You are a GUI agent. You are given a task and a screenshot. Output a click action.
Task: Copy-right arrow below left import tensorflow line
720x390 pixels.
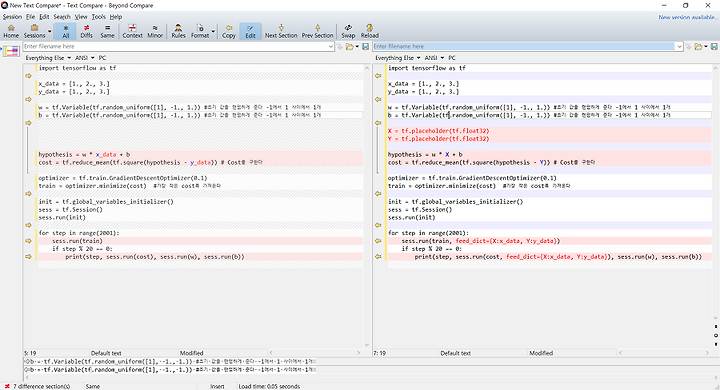coord(28,76)
